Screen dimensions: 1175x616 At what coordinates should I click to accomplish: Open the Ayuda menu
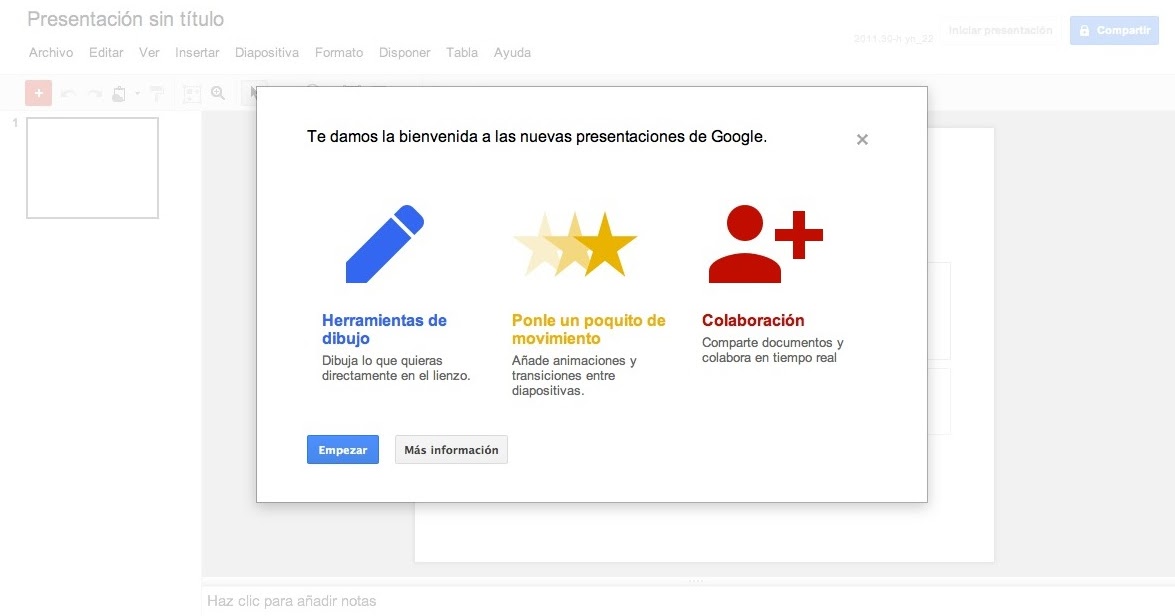pyautogui.click(x=513, y=52)
